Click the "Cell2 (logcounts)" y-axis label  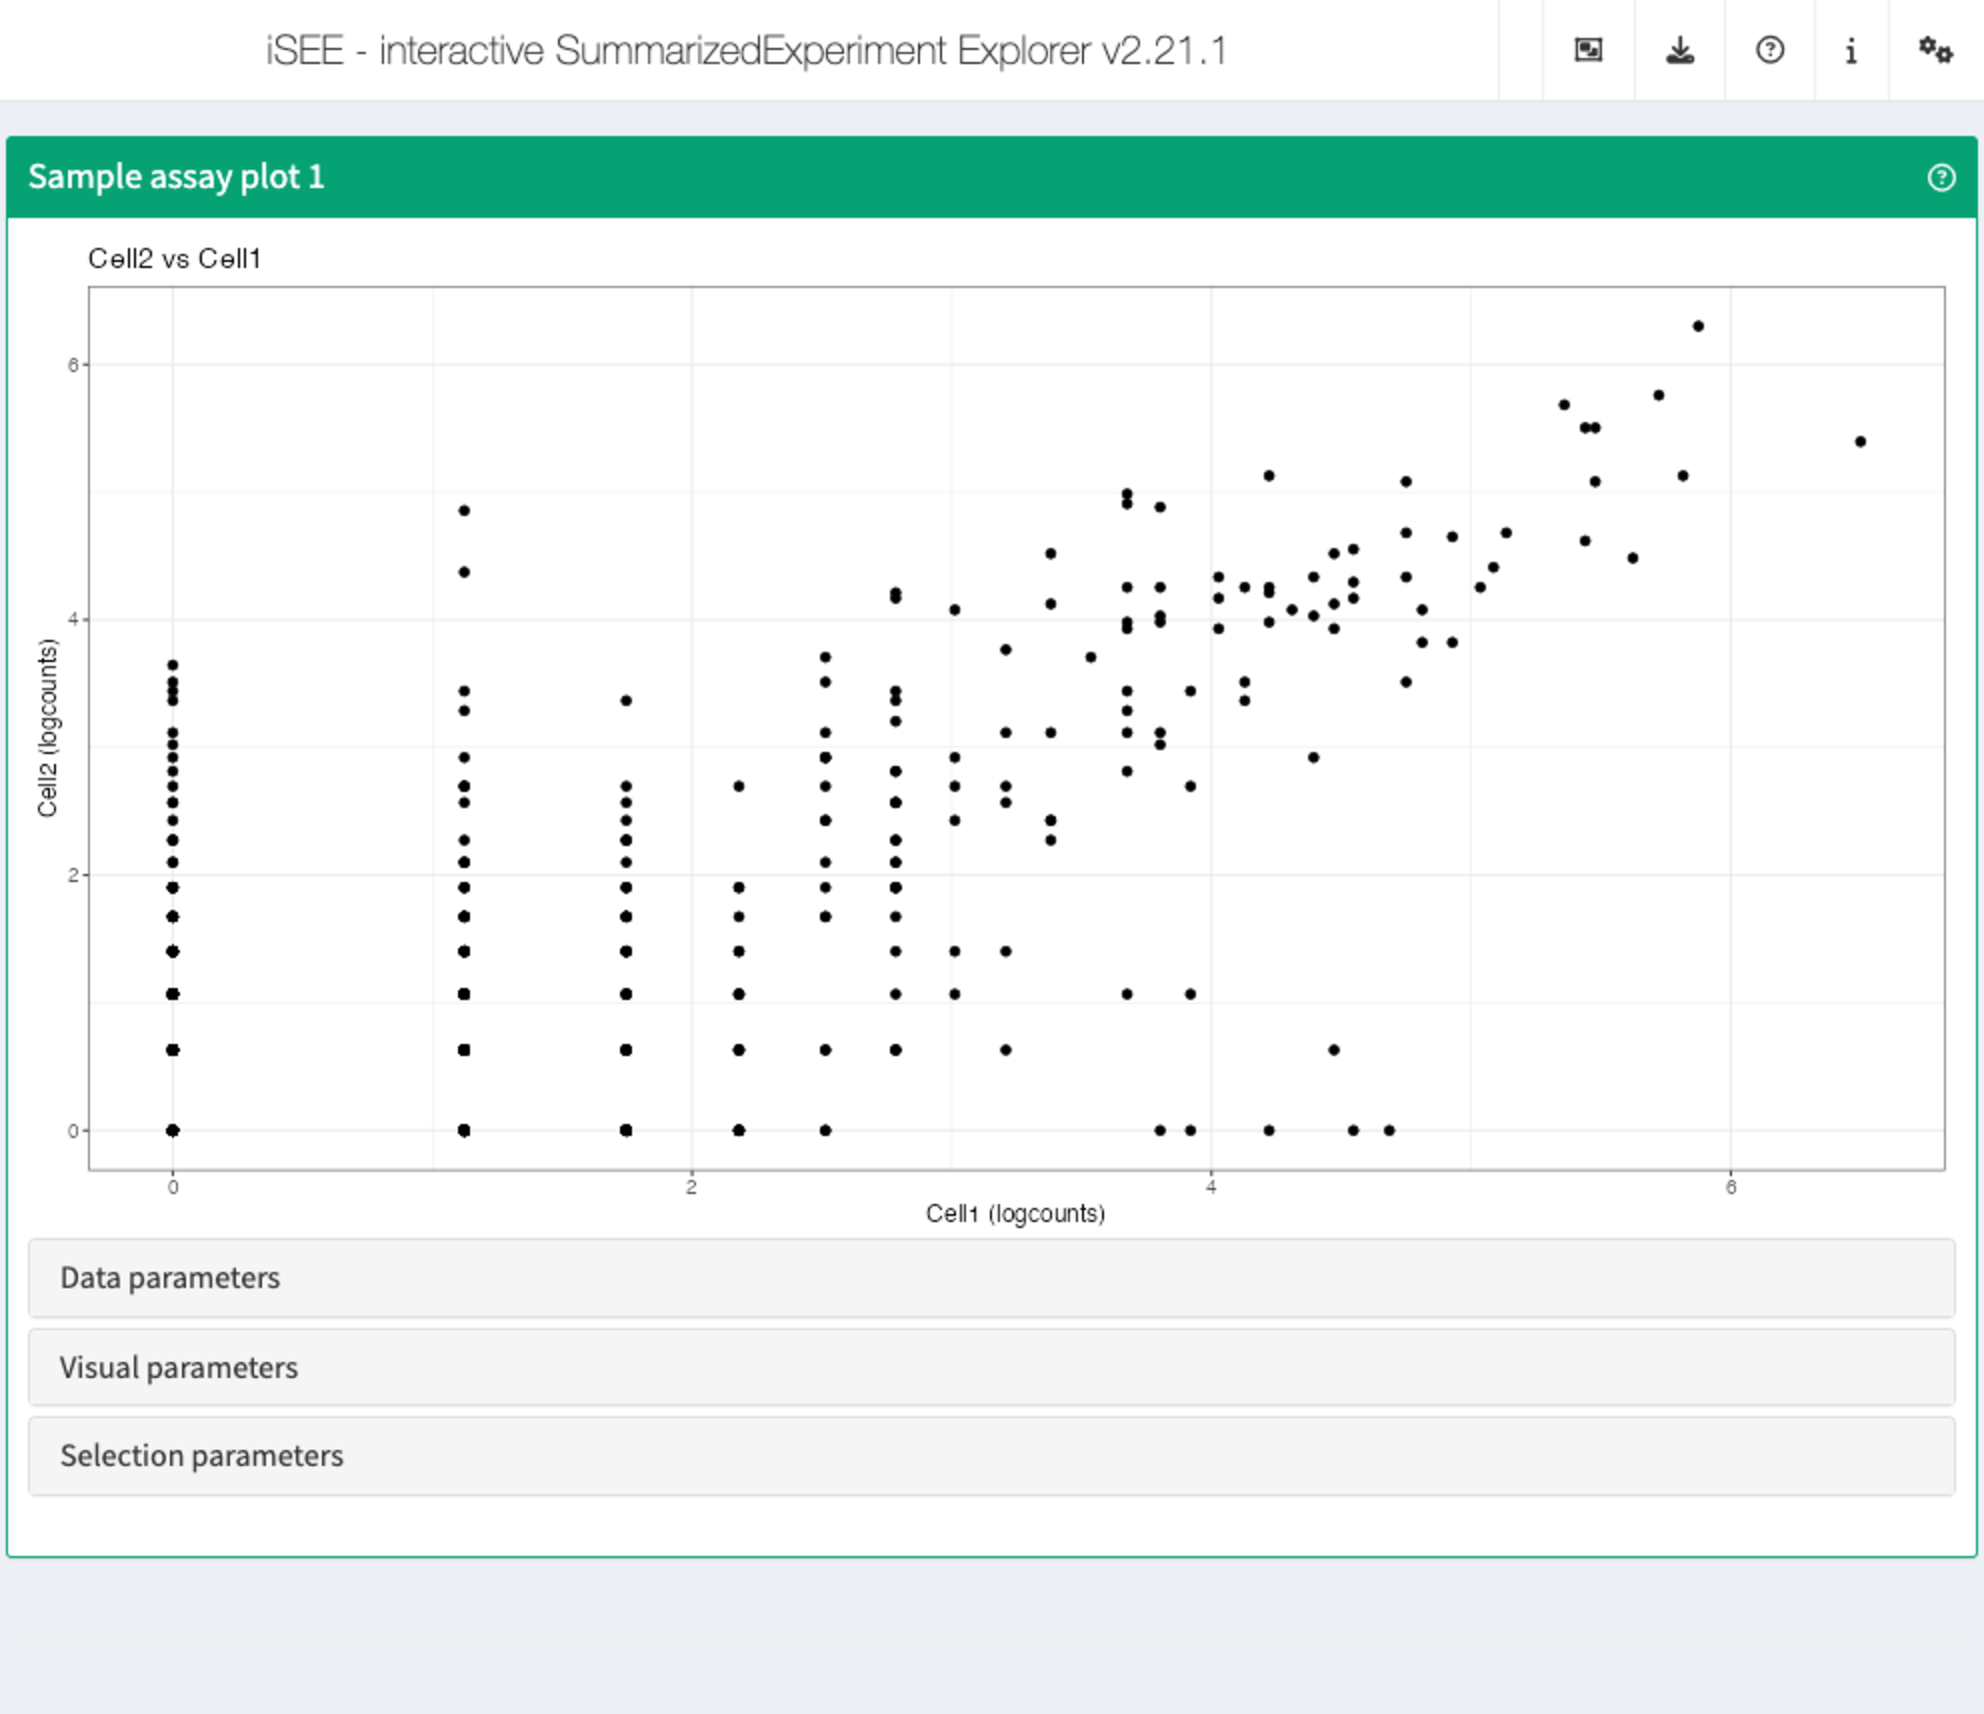pyautogui.click(x=47, y=728)
